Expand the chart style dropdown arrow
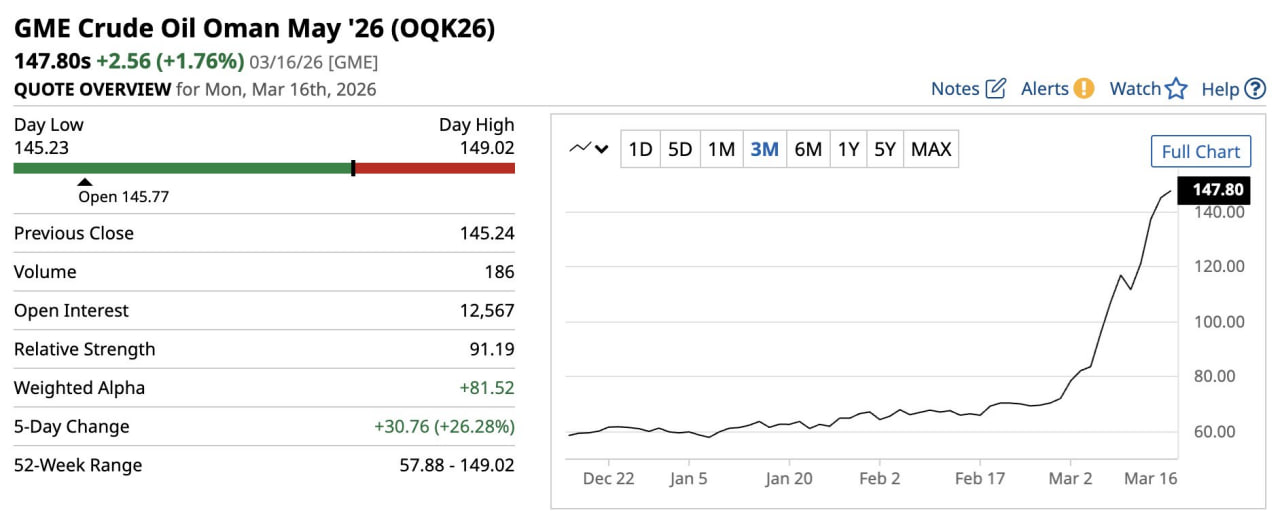The height and width of the screenshot is (529, 1280). (602, 150)
